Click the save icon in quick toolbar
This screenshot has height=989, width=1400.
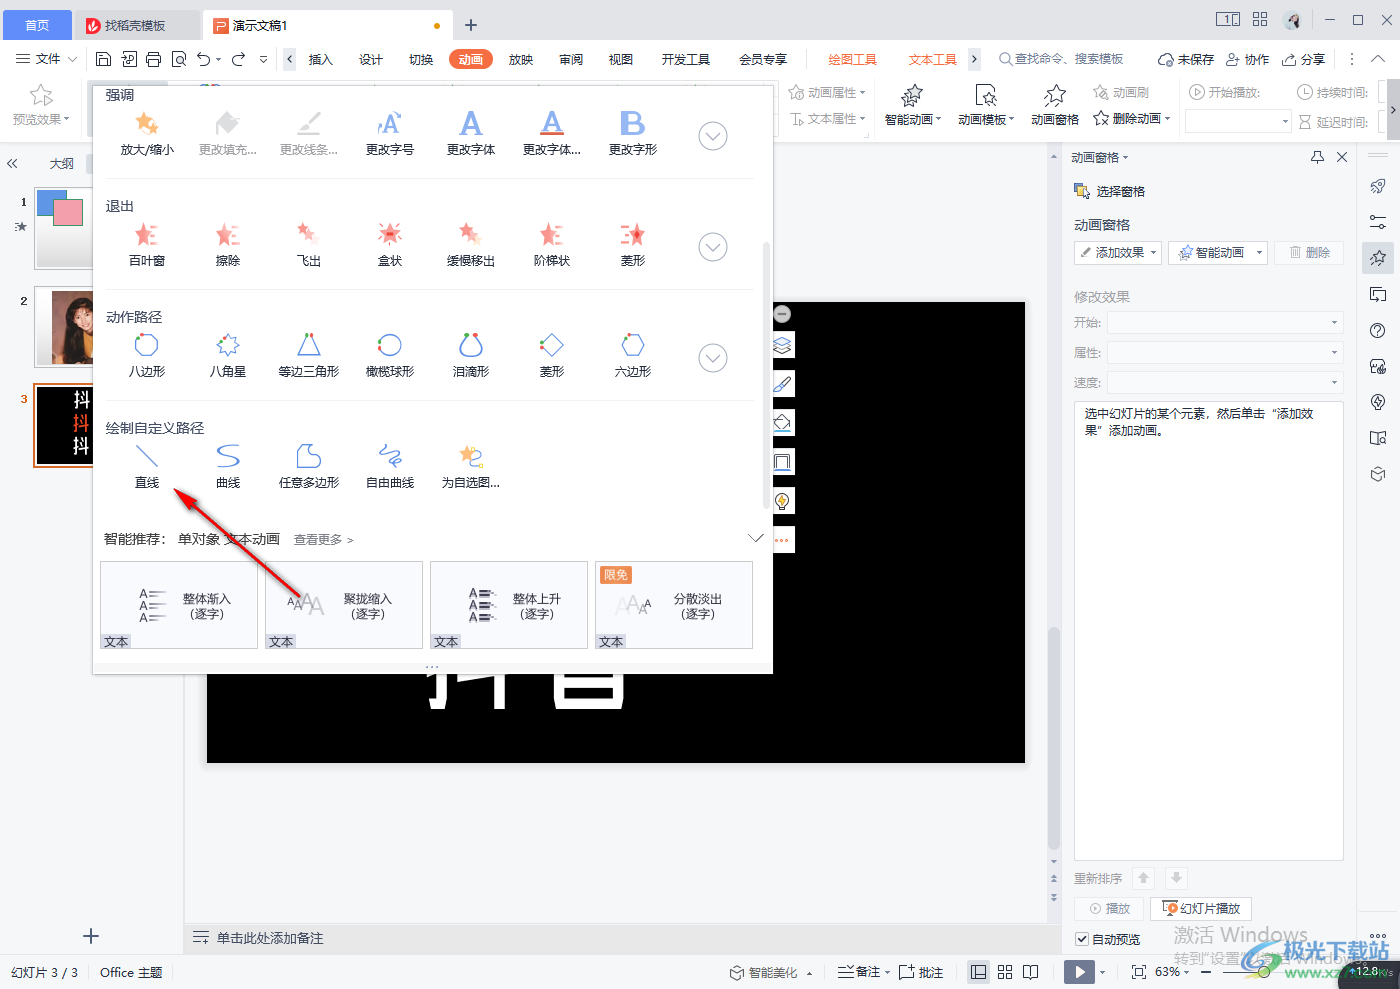104,60
